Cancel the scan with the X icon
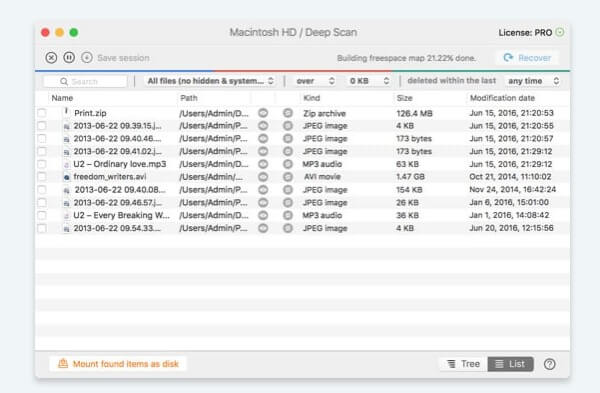Image resolution: width=600 pixels, height=393 pixels. 51,58
